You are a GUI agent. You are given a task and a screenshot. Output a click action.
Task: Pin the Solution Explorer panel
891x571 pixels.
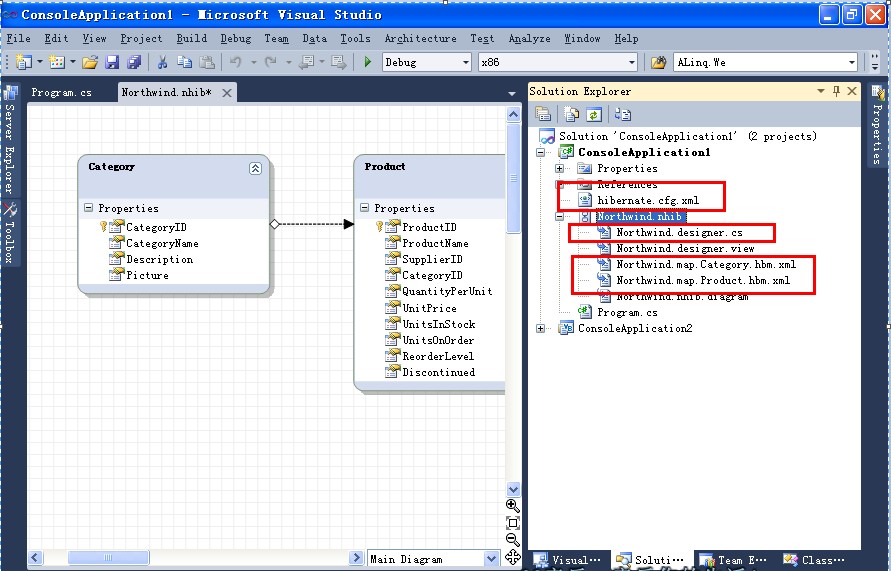pyautogui.click(x=836, y=91)
